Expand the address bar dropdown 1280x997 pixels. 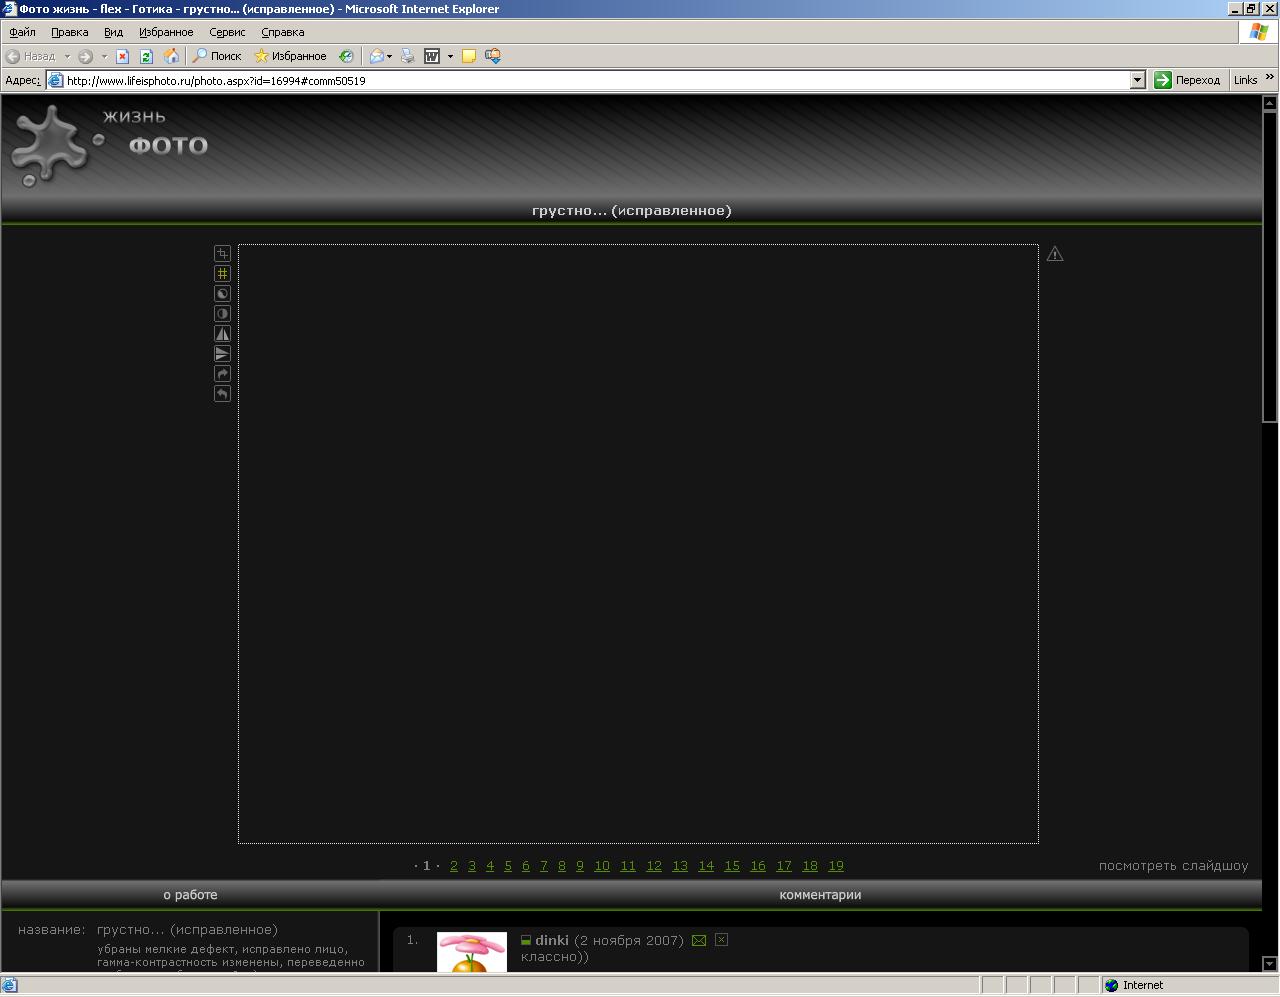pyautogui.click(x=1137, y=80)
